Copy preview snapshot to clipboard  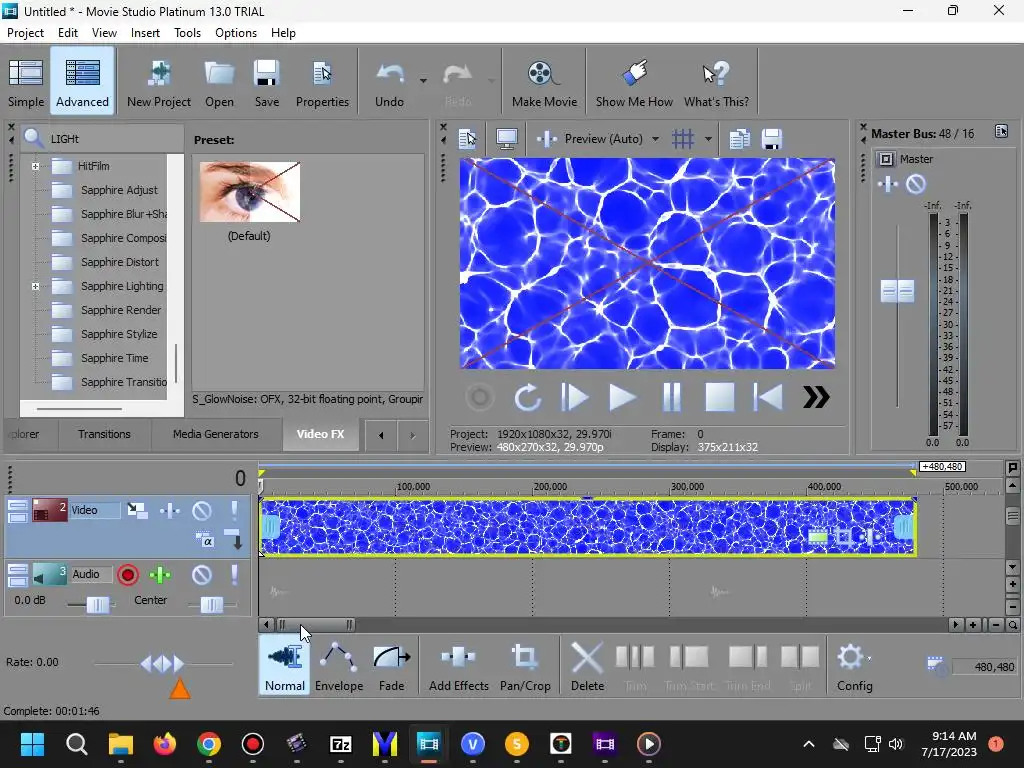click(739, 138)
